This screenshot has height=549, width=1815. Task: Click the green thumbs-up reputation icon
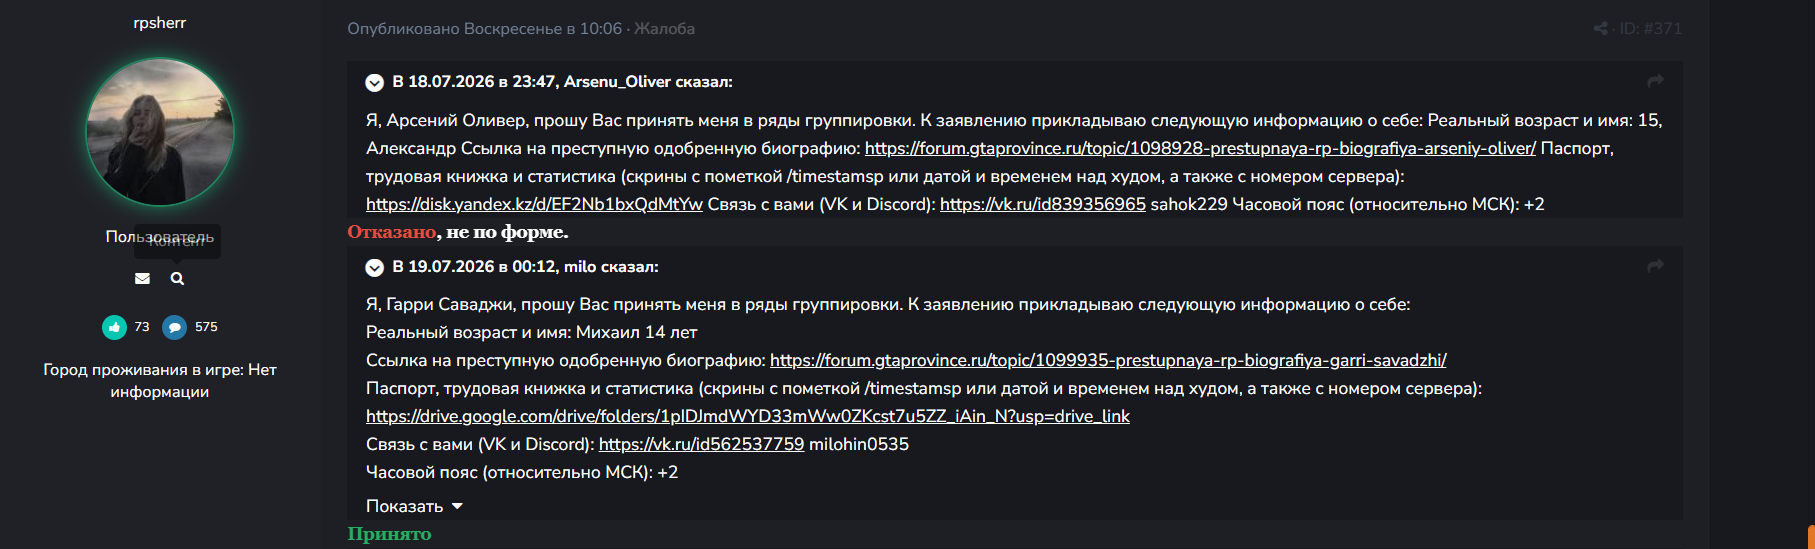(x=114, y=327)
